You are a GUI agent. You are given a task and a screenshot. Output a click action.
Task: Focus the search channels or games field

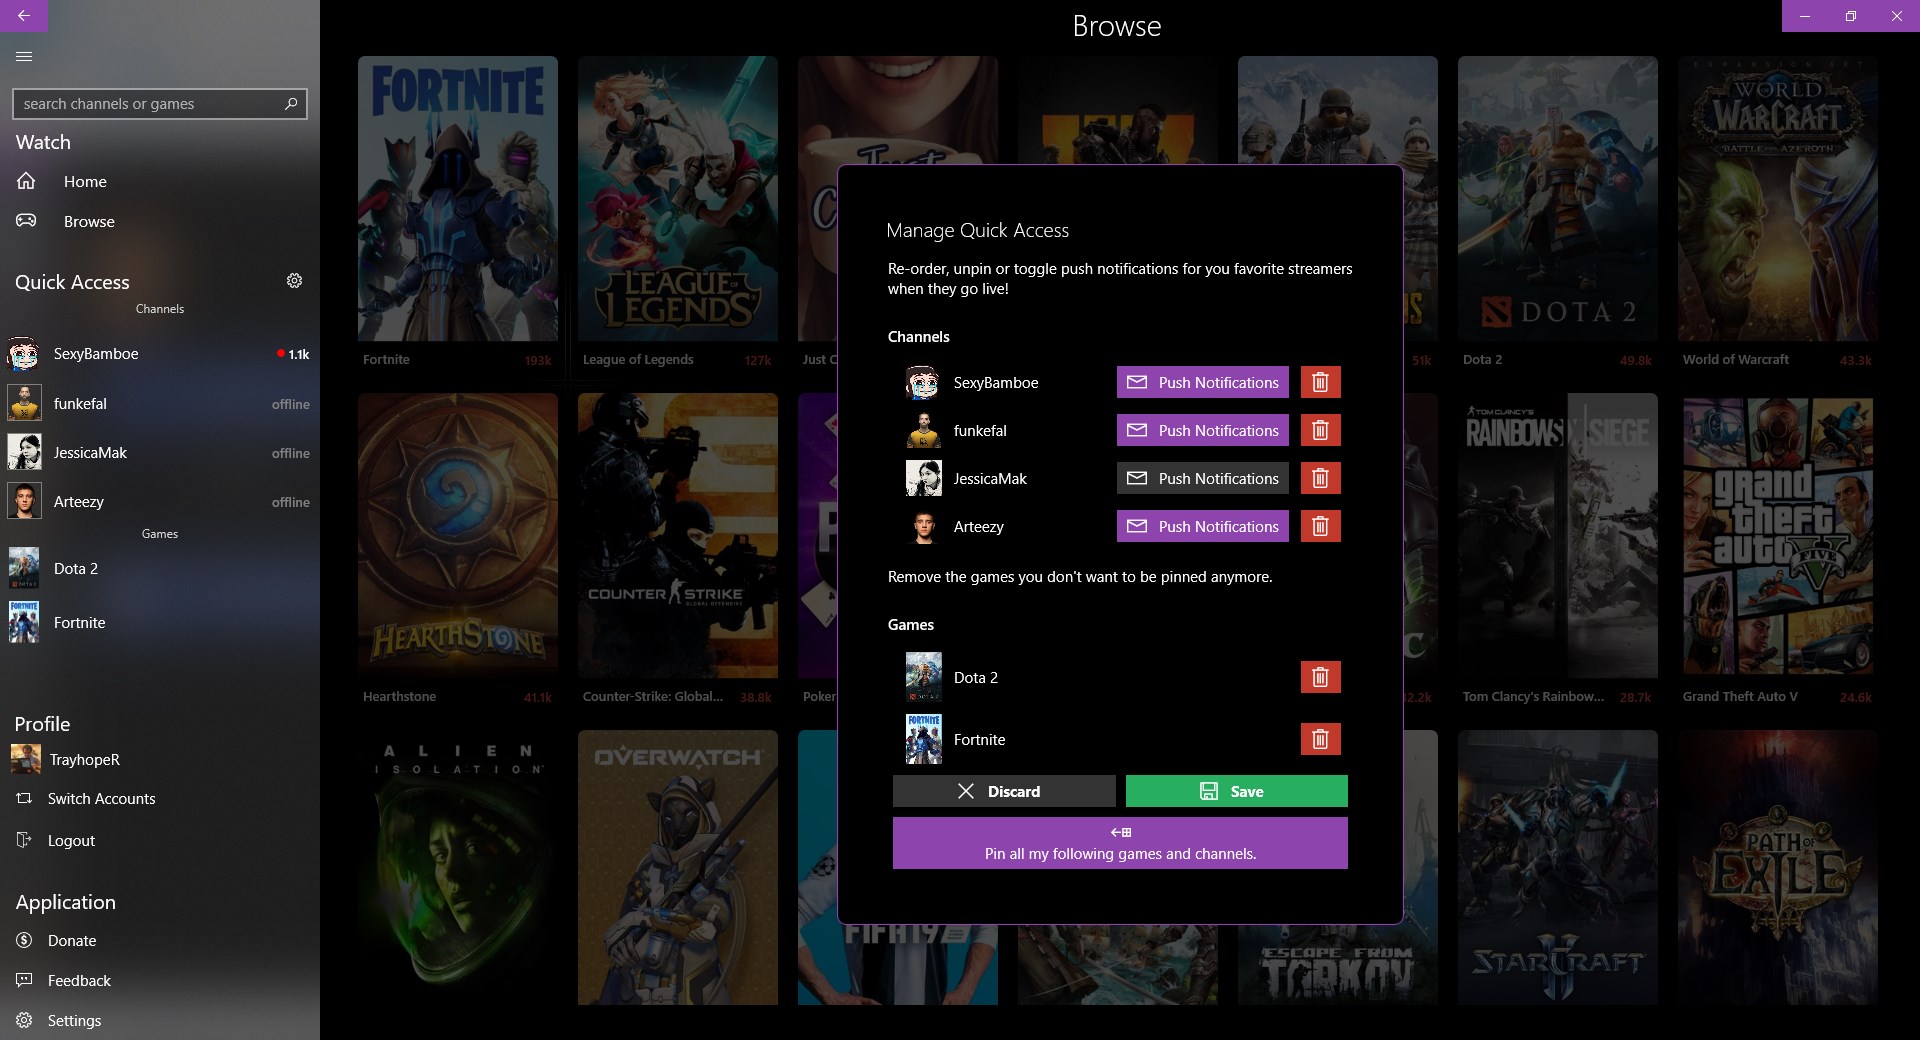160,103
